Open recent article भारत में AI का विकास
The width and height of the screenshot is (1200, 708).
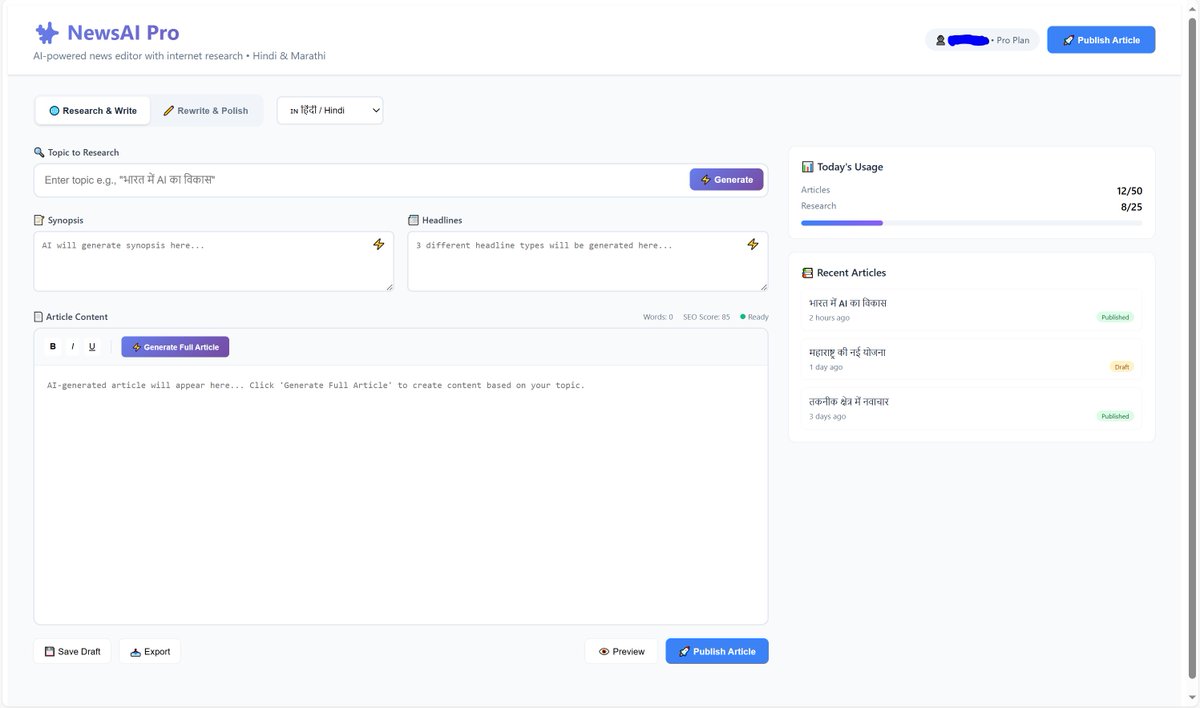pyautogui.click(x=971, y=309)
